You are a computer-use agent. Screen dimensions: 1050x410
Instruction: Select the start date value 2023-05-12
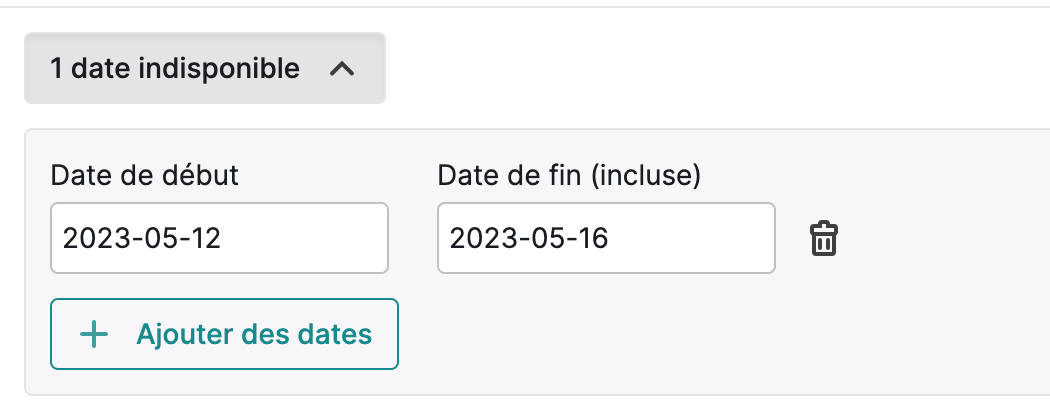(142, 238)
